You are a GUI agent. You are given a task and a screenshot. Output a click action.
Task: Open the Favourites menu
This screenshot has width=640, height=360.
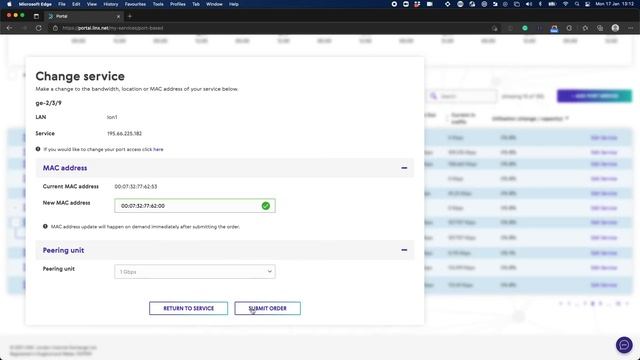click(135, 4)
